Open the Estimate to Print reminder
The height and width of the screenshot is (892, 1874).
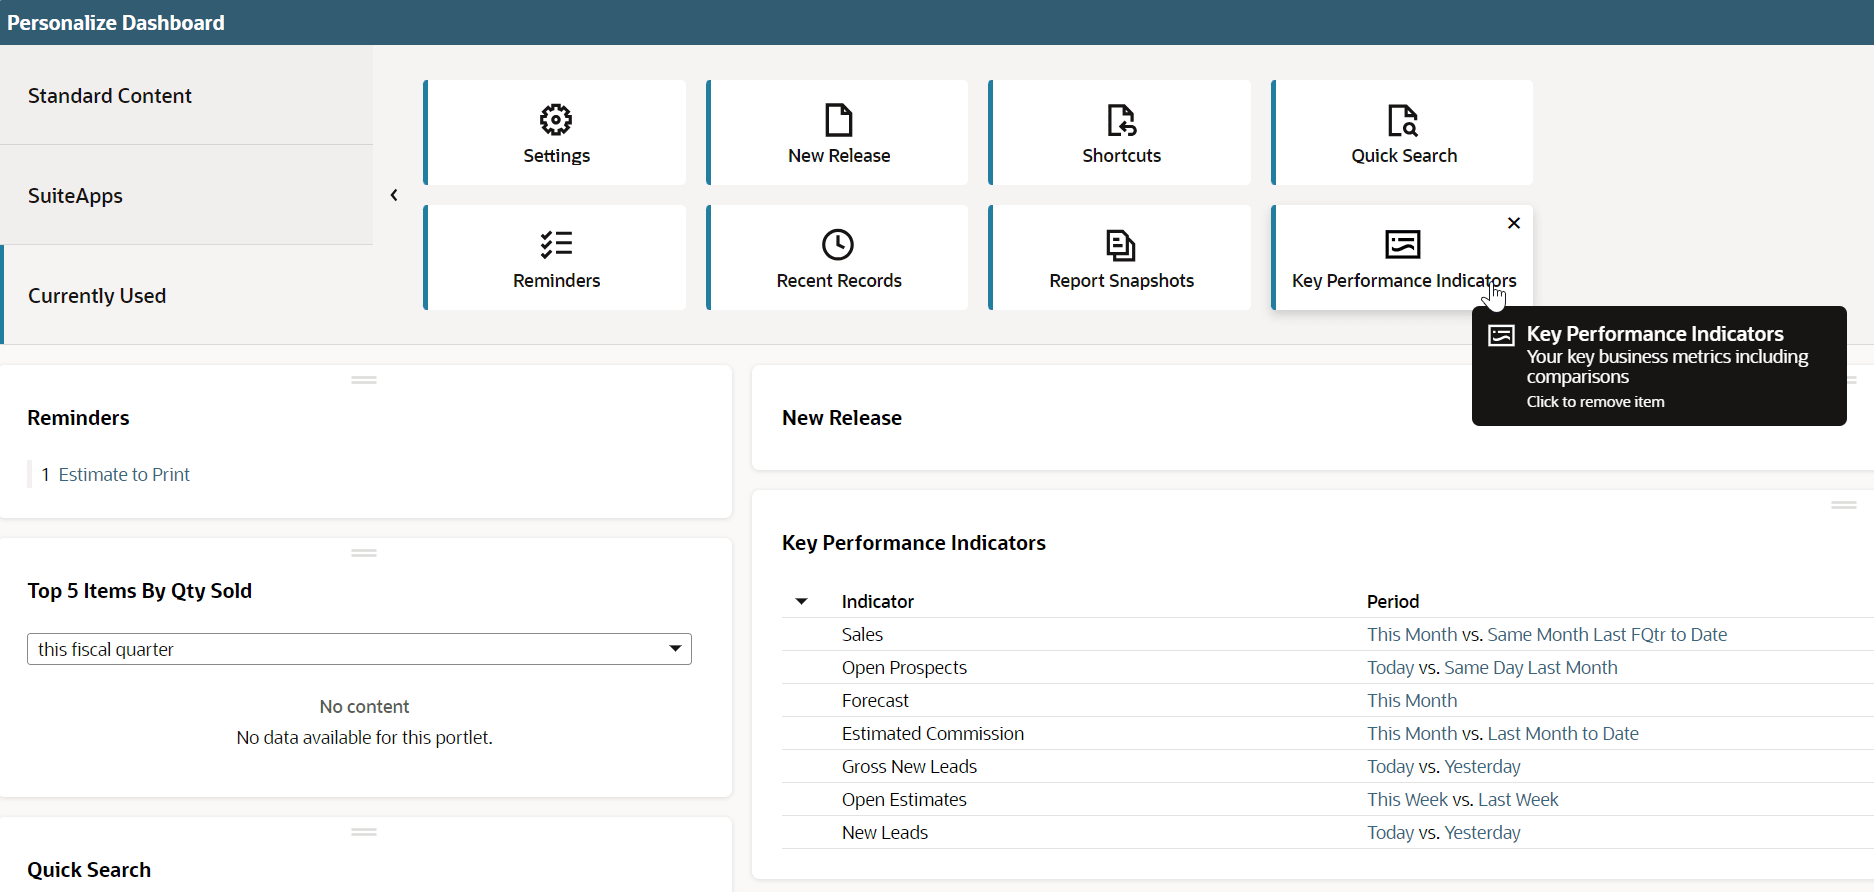pyautogui.click(x=124, y=475)
